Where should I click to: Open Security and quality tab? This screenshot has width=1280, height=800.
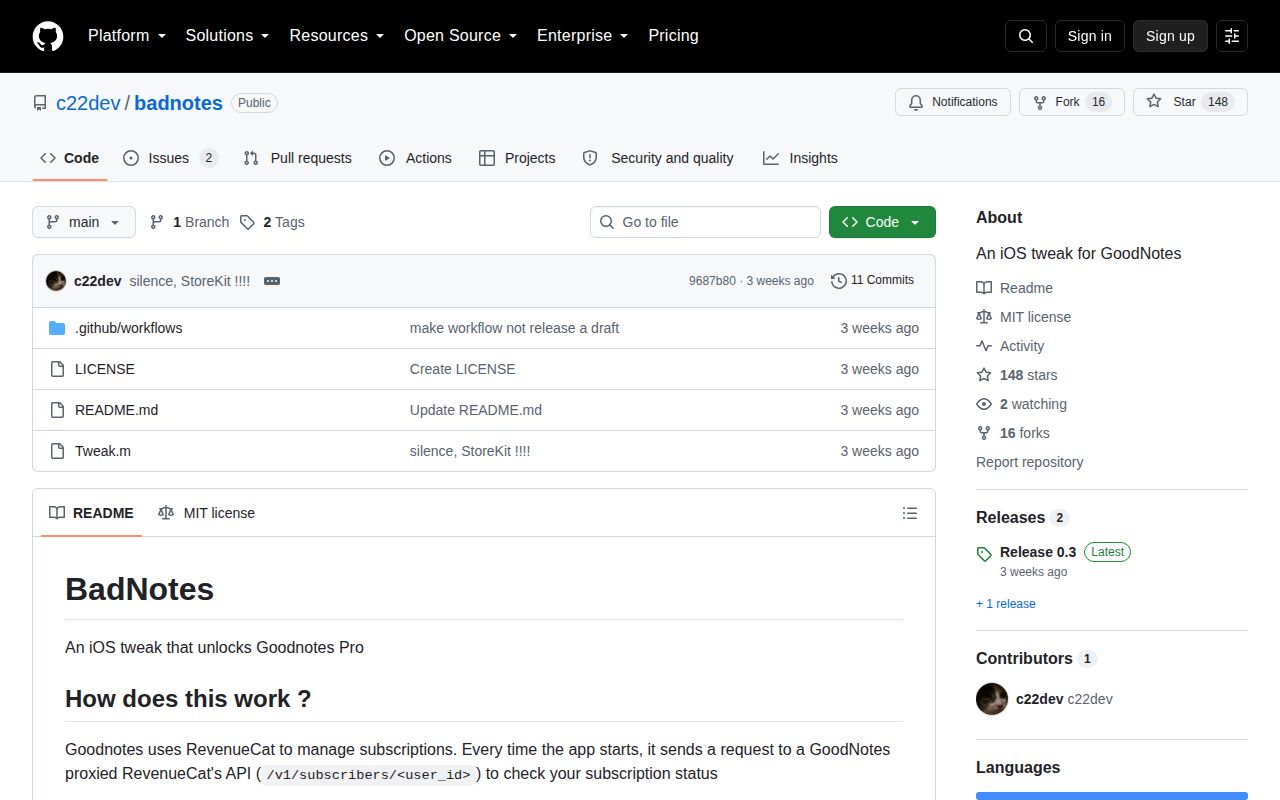click(x=658, y=158)
